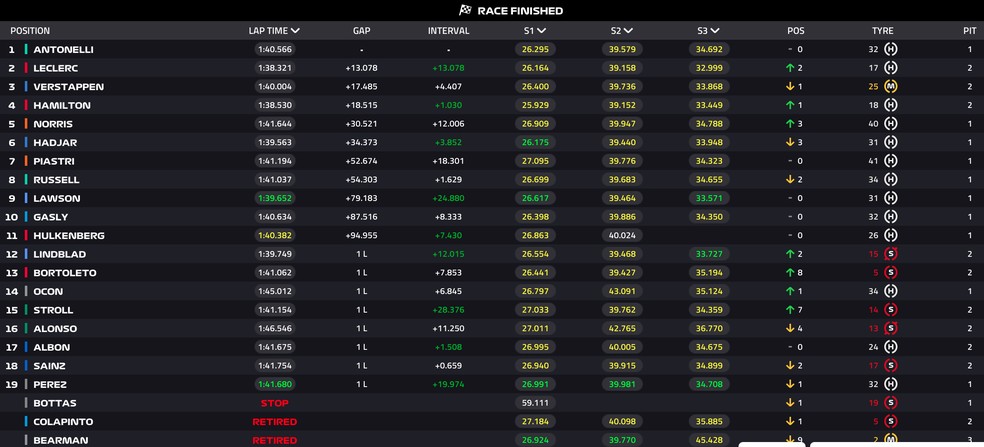Click Bottas's S1 time 59.111

pyautogui.click(x=535, y=403)
